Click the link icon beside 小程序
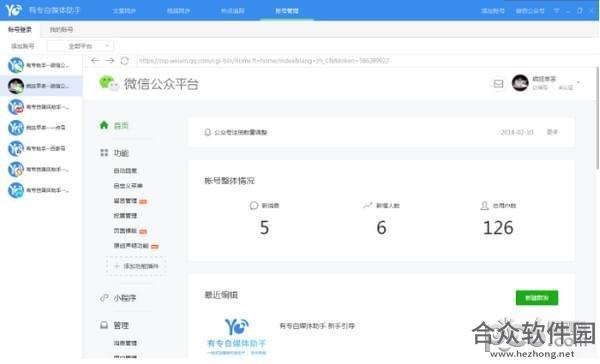The width and height of the screenshot is (600, 364). pyautogui.click(x=104, y=297)
